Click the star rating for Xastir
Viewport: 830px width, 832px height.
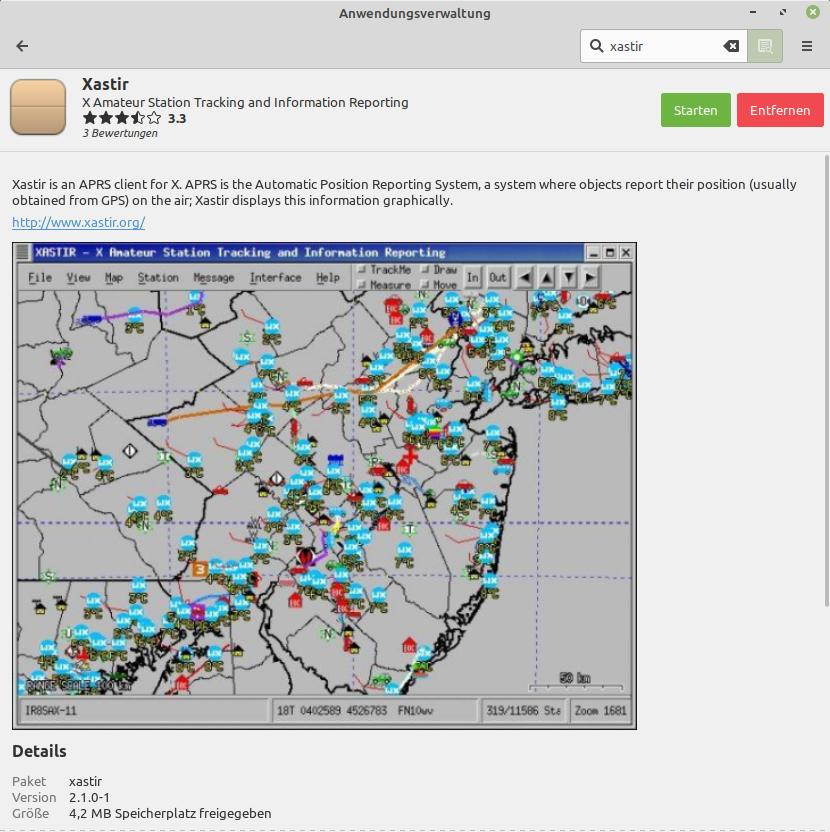122,118
